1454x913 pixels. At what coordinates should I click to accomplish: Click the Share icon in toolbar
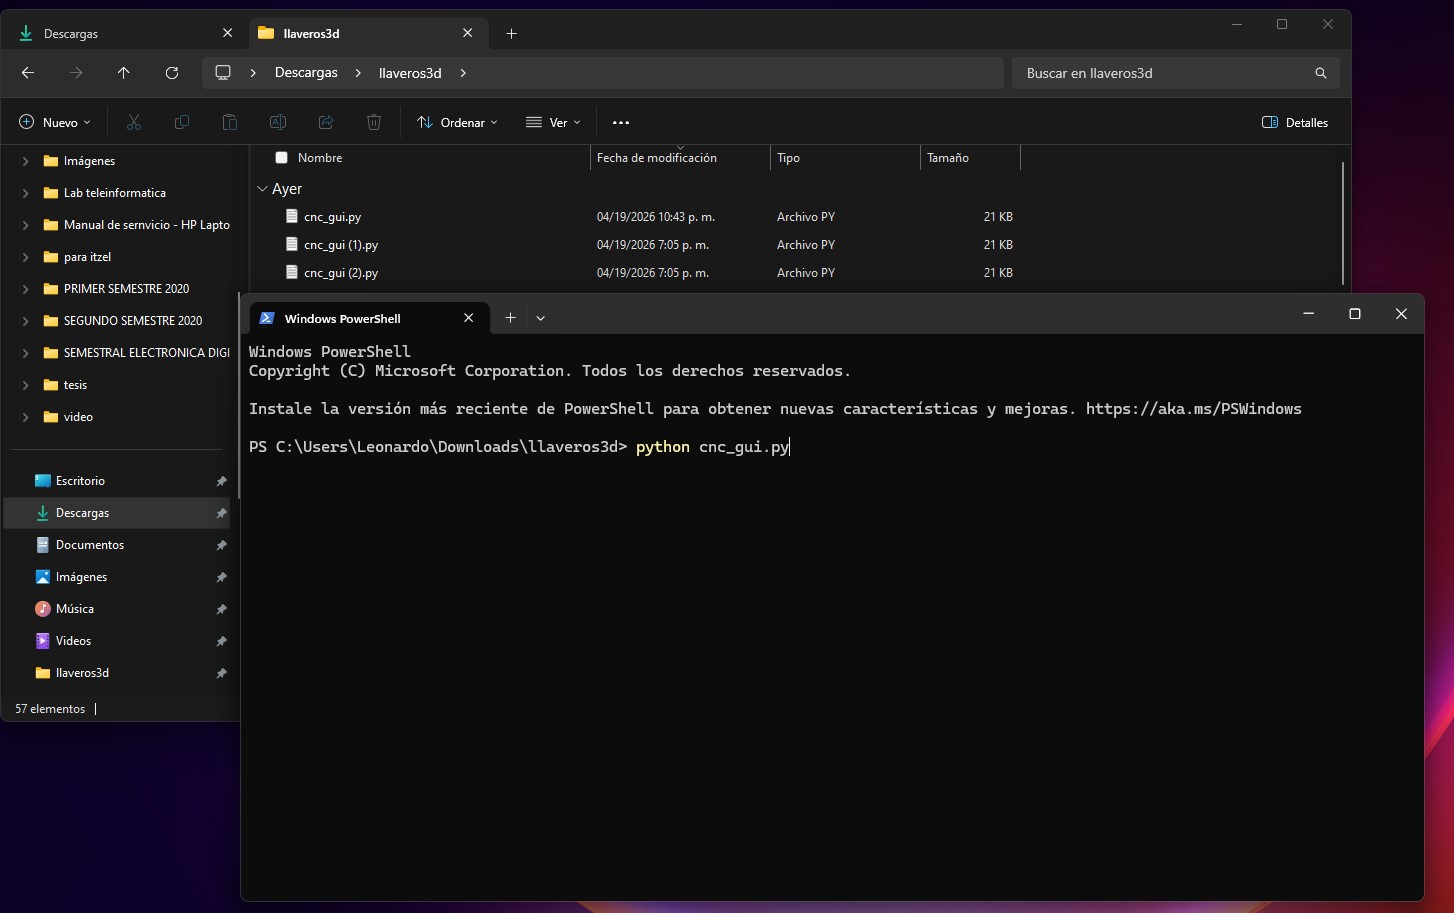(x=326, y=122)
